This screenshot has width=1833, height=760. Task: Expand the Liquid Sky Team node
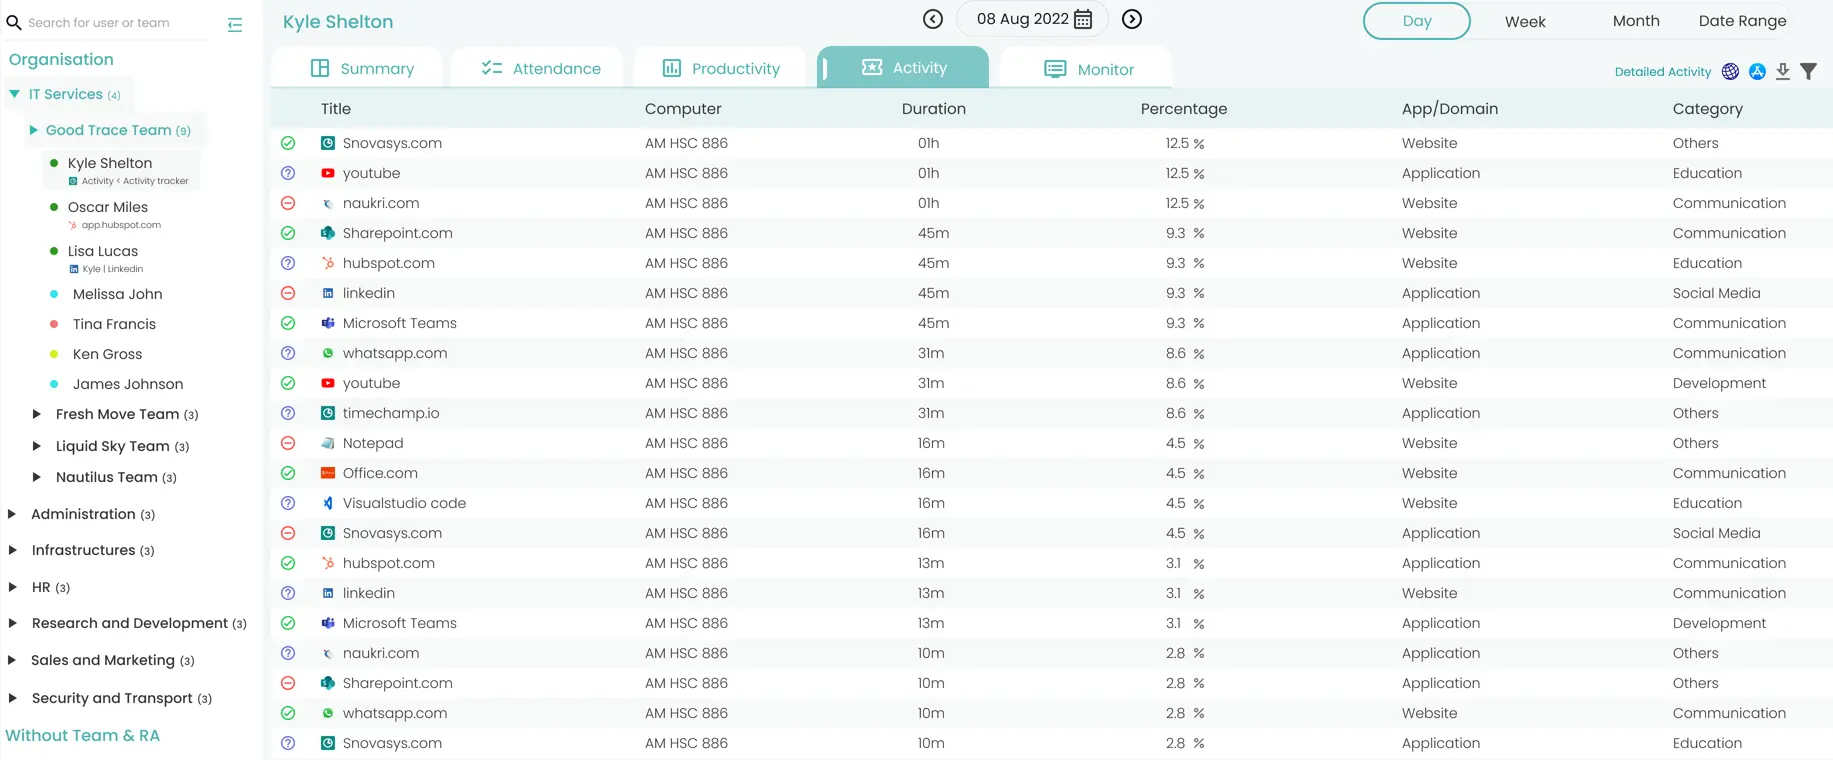click(x=36, y=446)
